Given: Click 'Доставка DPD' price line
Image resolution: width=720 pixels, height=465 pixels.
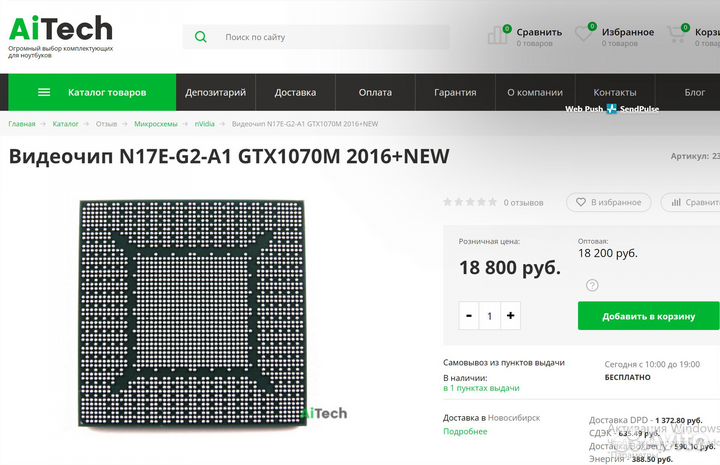Looking at the screenshot, I should pos(646,420).
